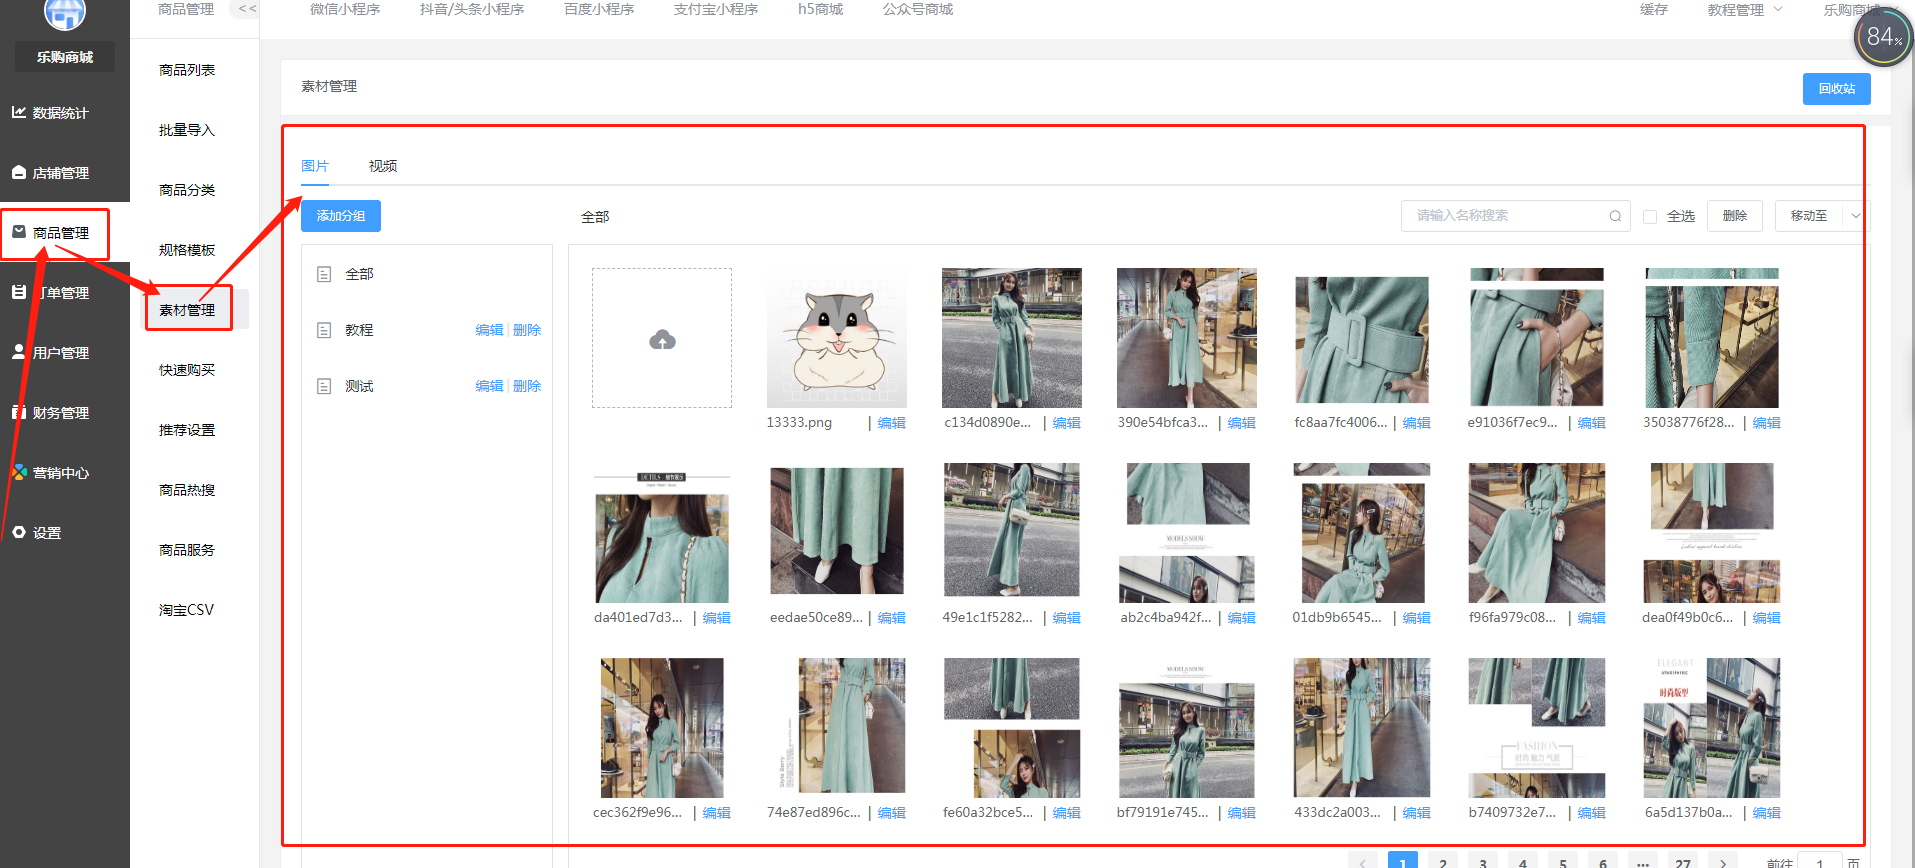Click the 移动至 button
Screen dimensions: 1915x868
coord(1809,216)
